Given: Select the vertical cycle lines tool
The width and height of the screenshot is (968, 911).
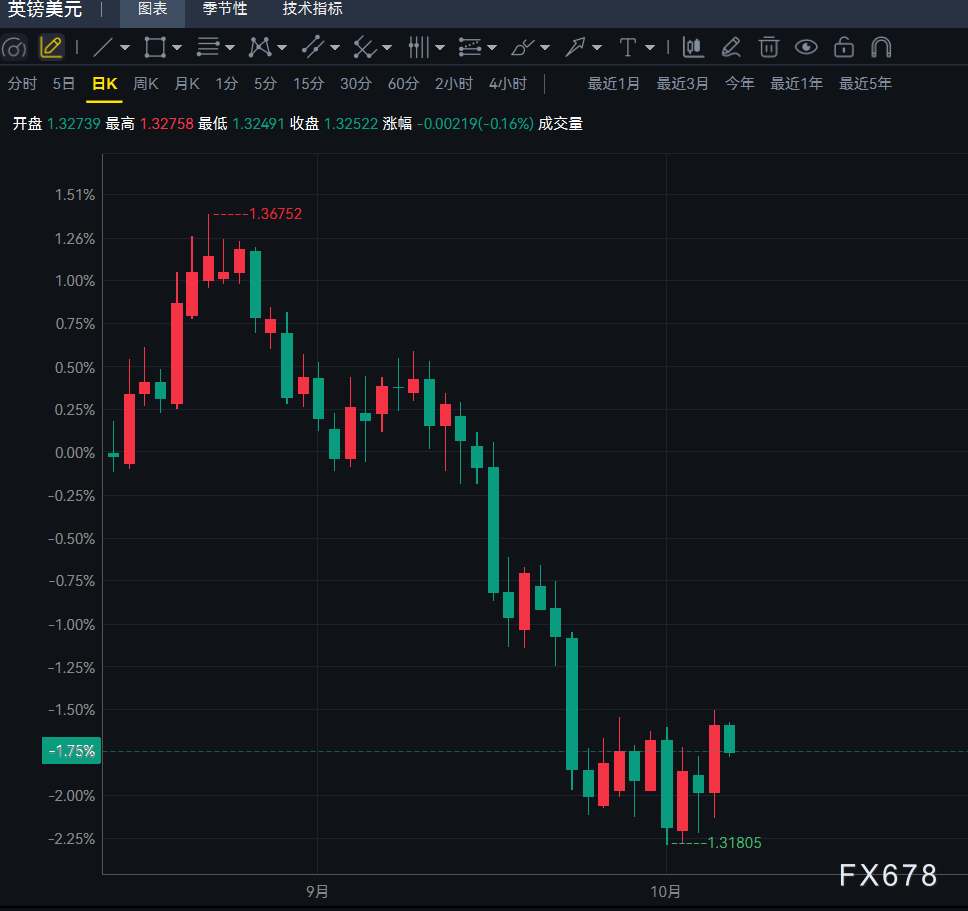Looking at the screenshot, I should (x=418, y=48).
